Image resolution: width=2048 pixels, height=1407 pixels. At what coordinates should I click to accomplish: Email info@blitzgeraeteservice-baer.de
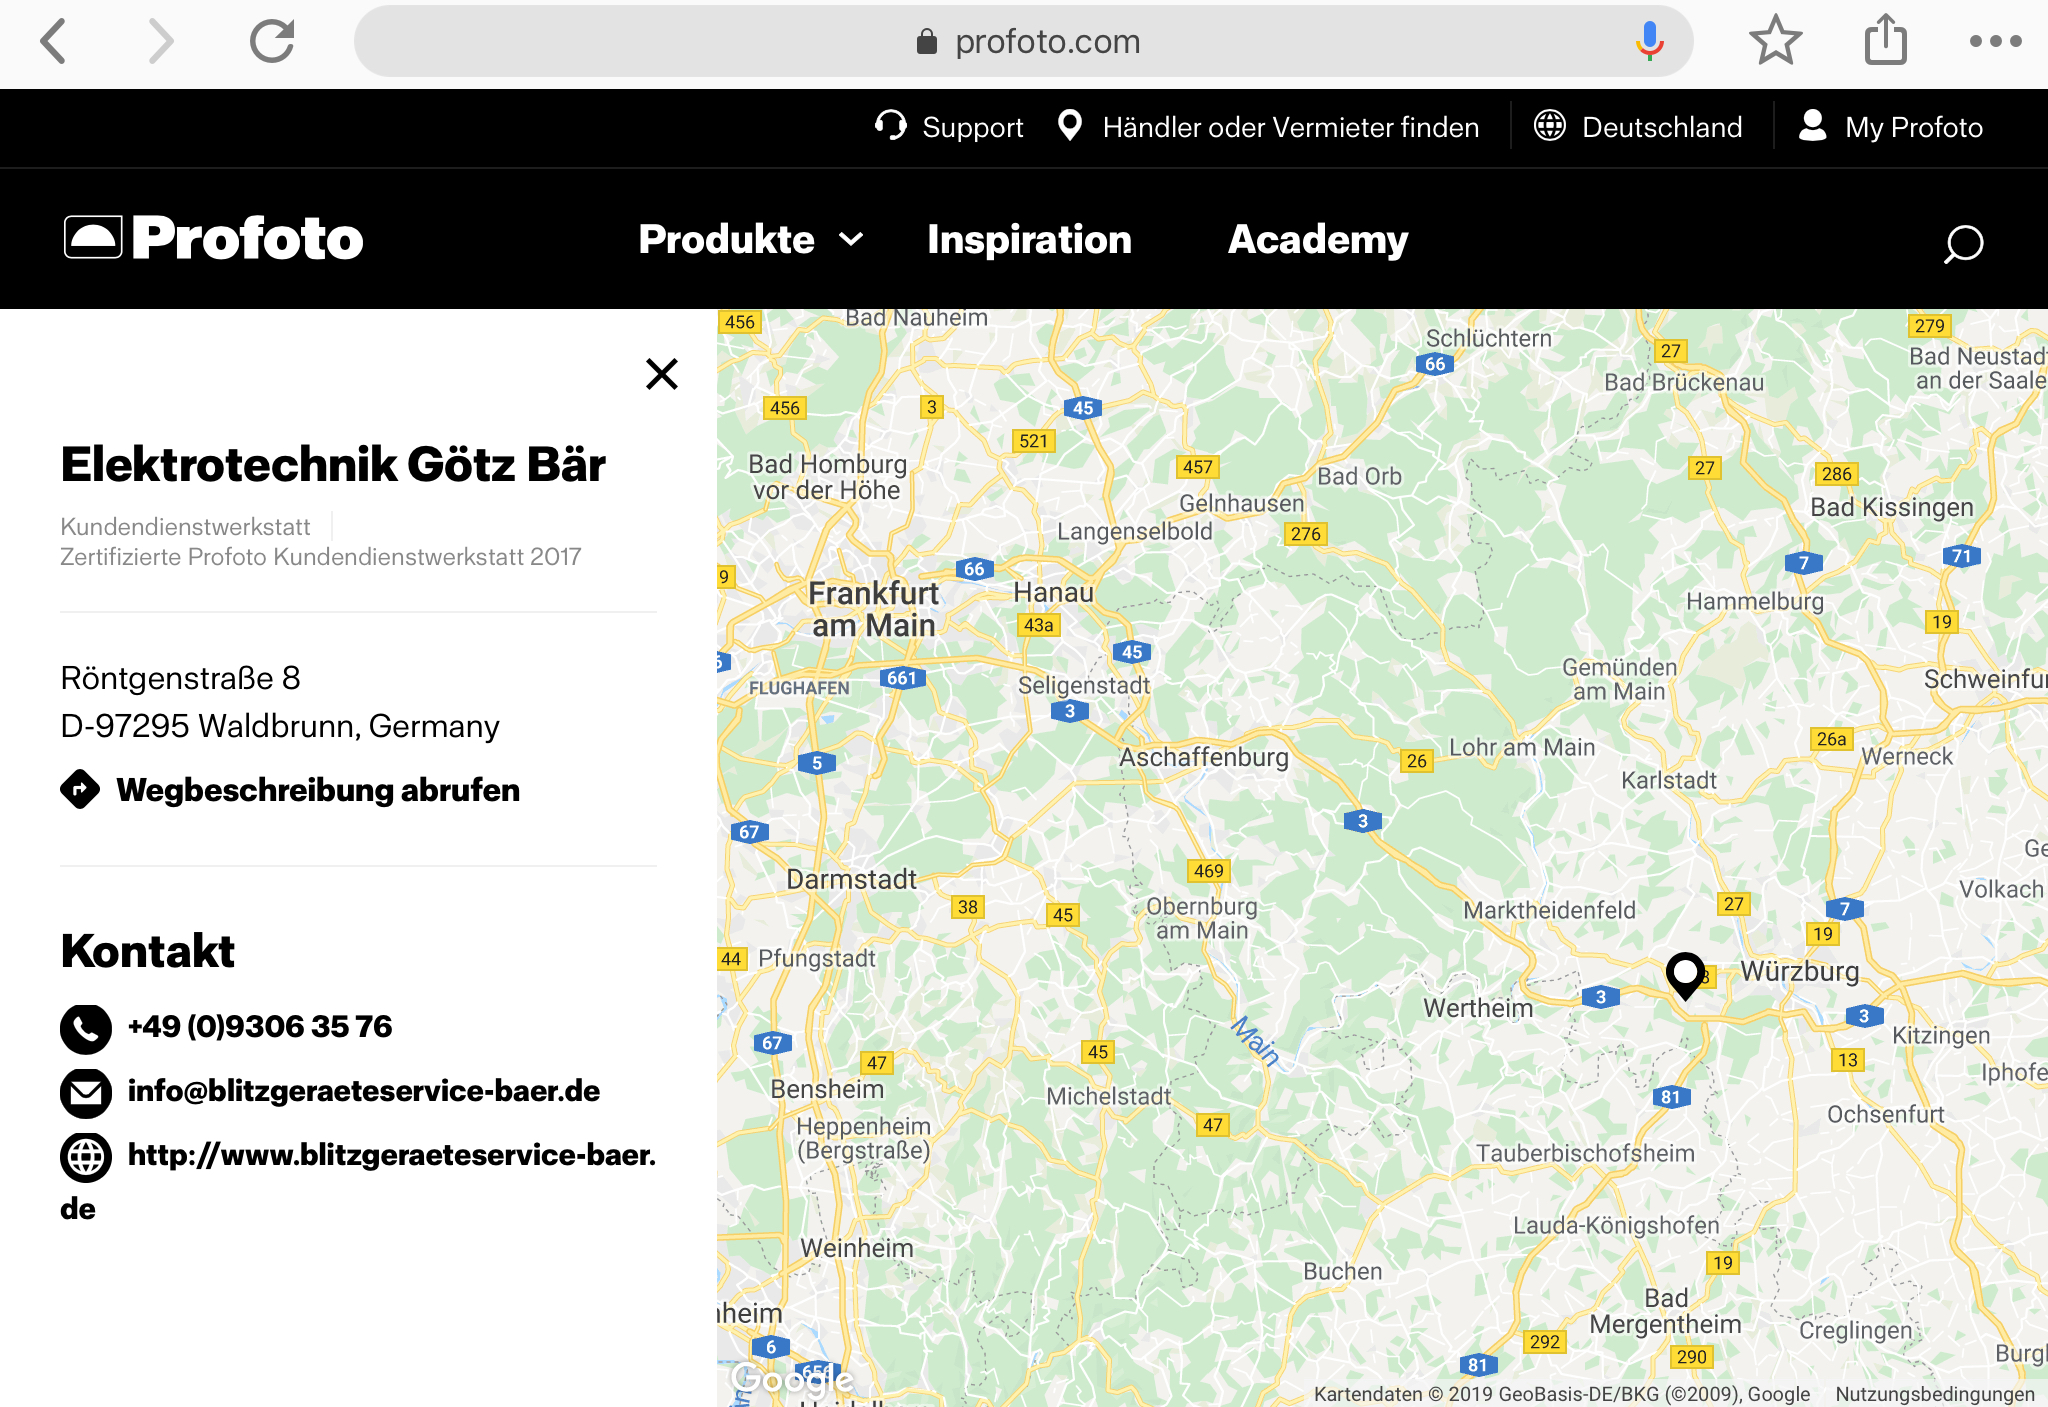tap(364, 1090)
